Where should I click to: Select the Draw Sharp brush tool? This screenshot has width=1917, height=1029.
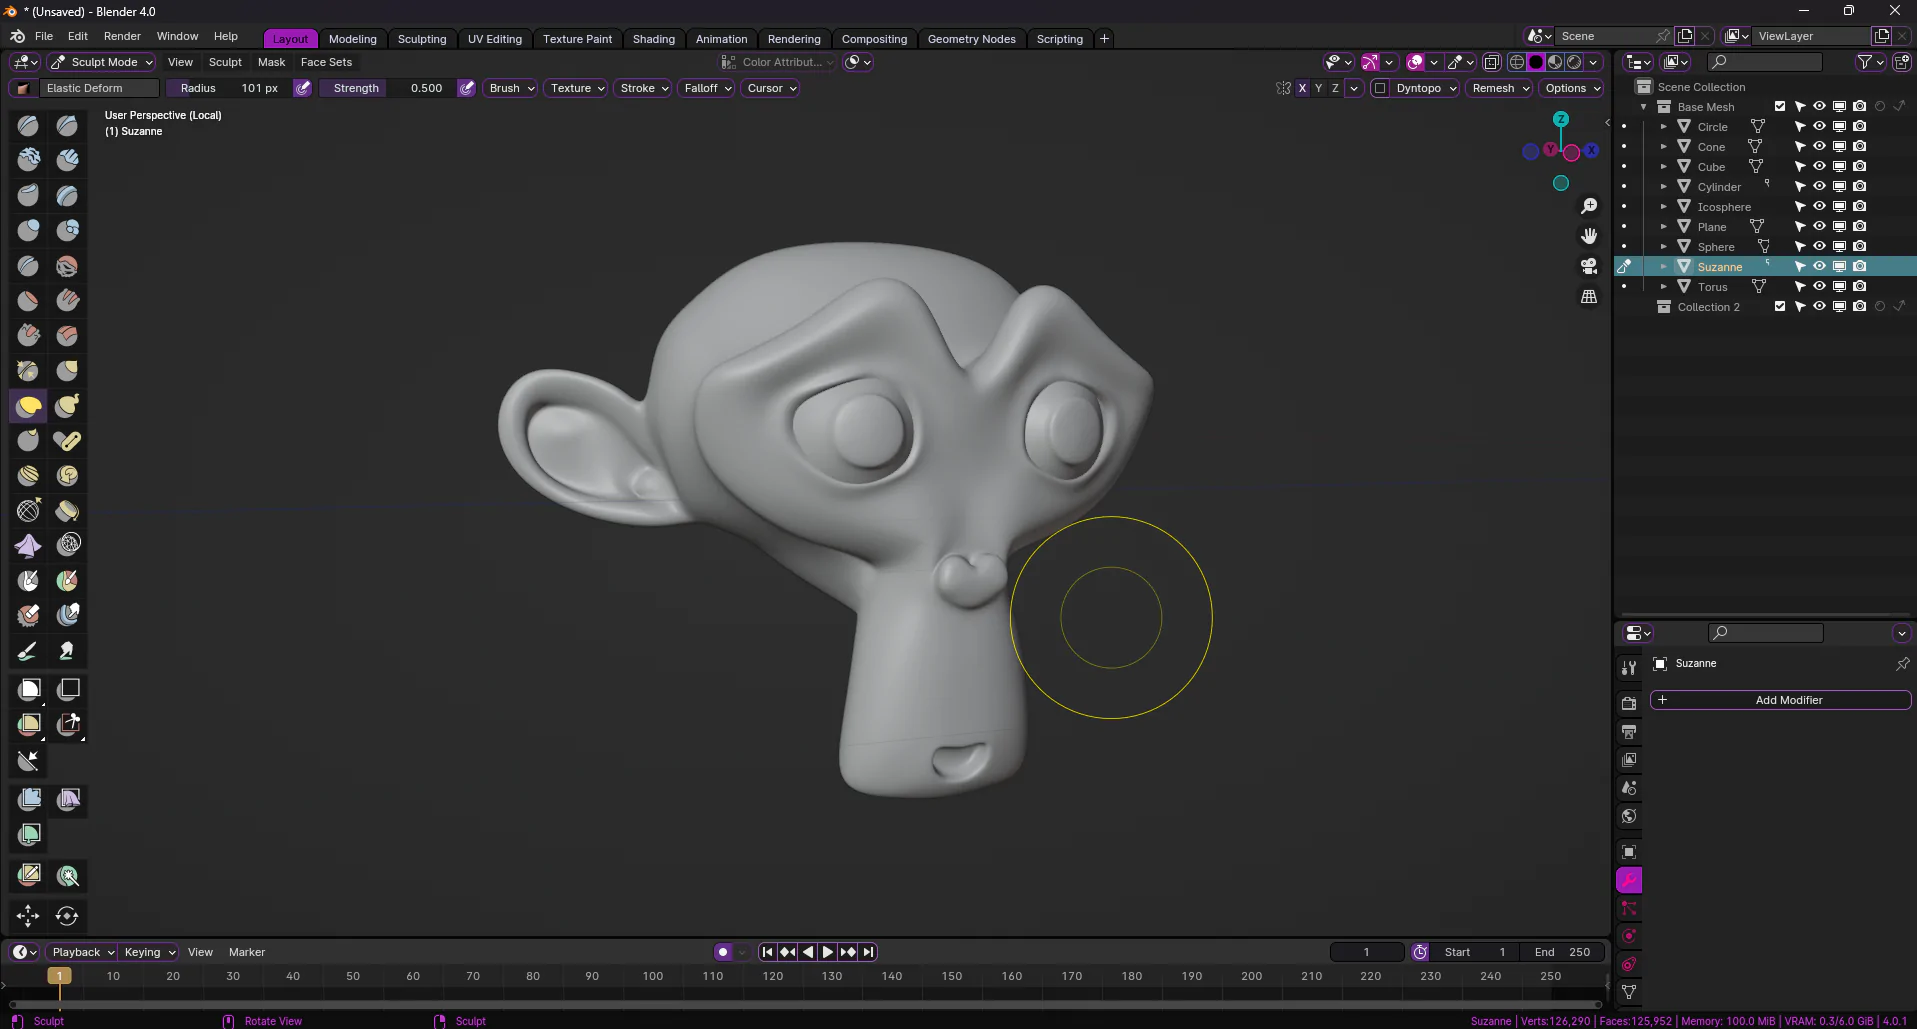click(x=67, y=126)
